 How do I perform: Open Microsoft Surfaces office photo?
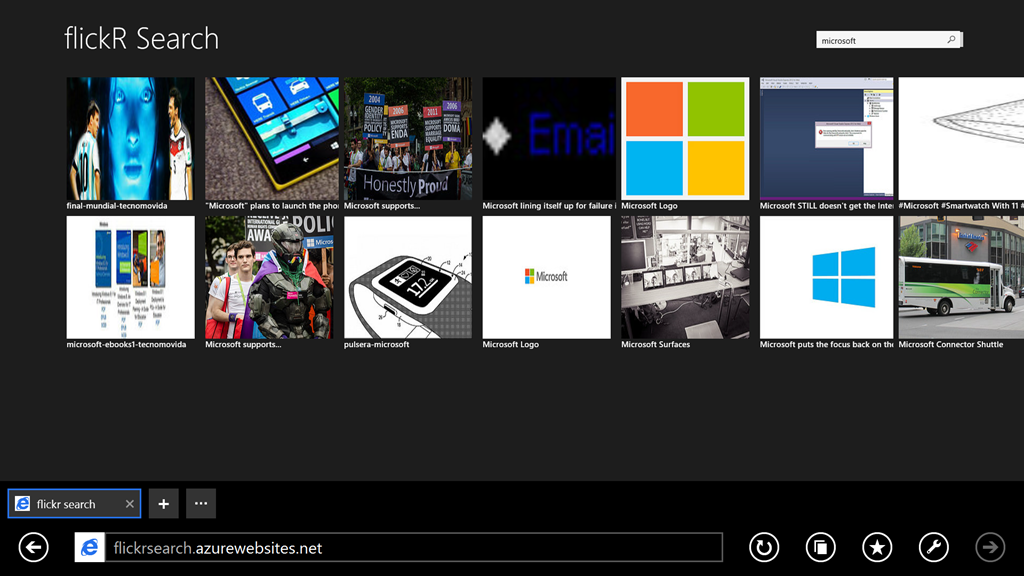click(x=685, y=277)
